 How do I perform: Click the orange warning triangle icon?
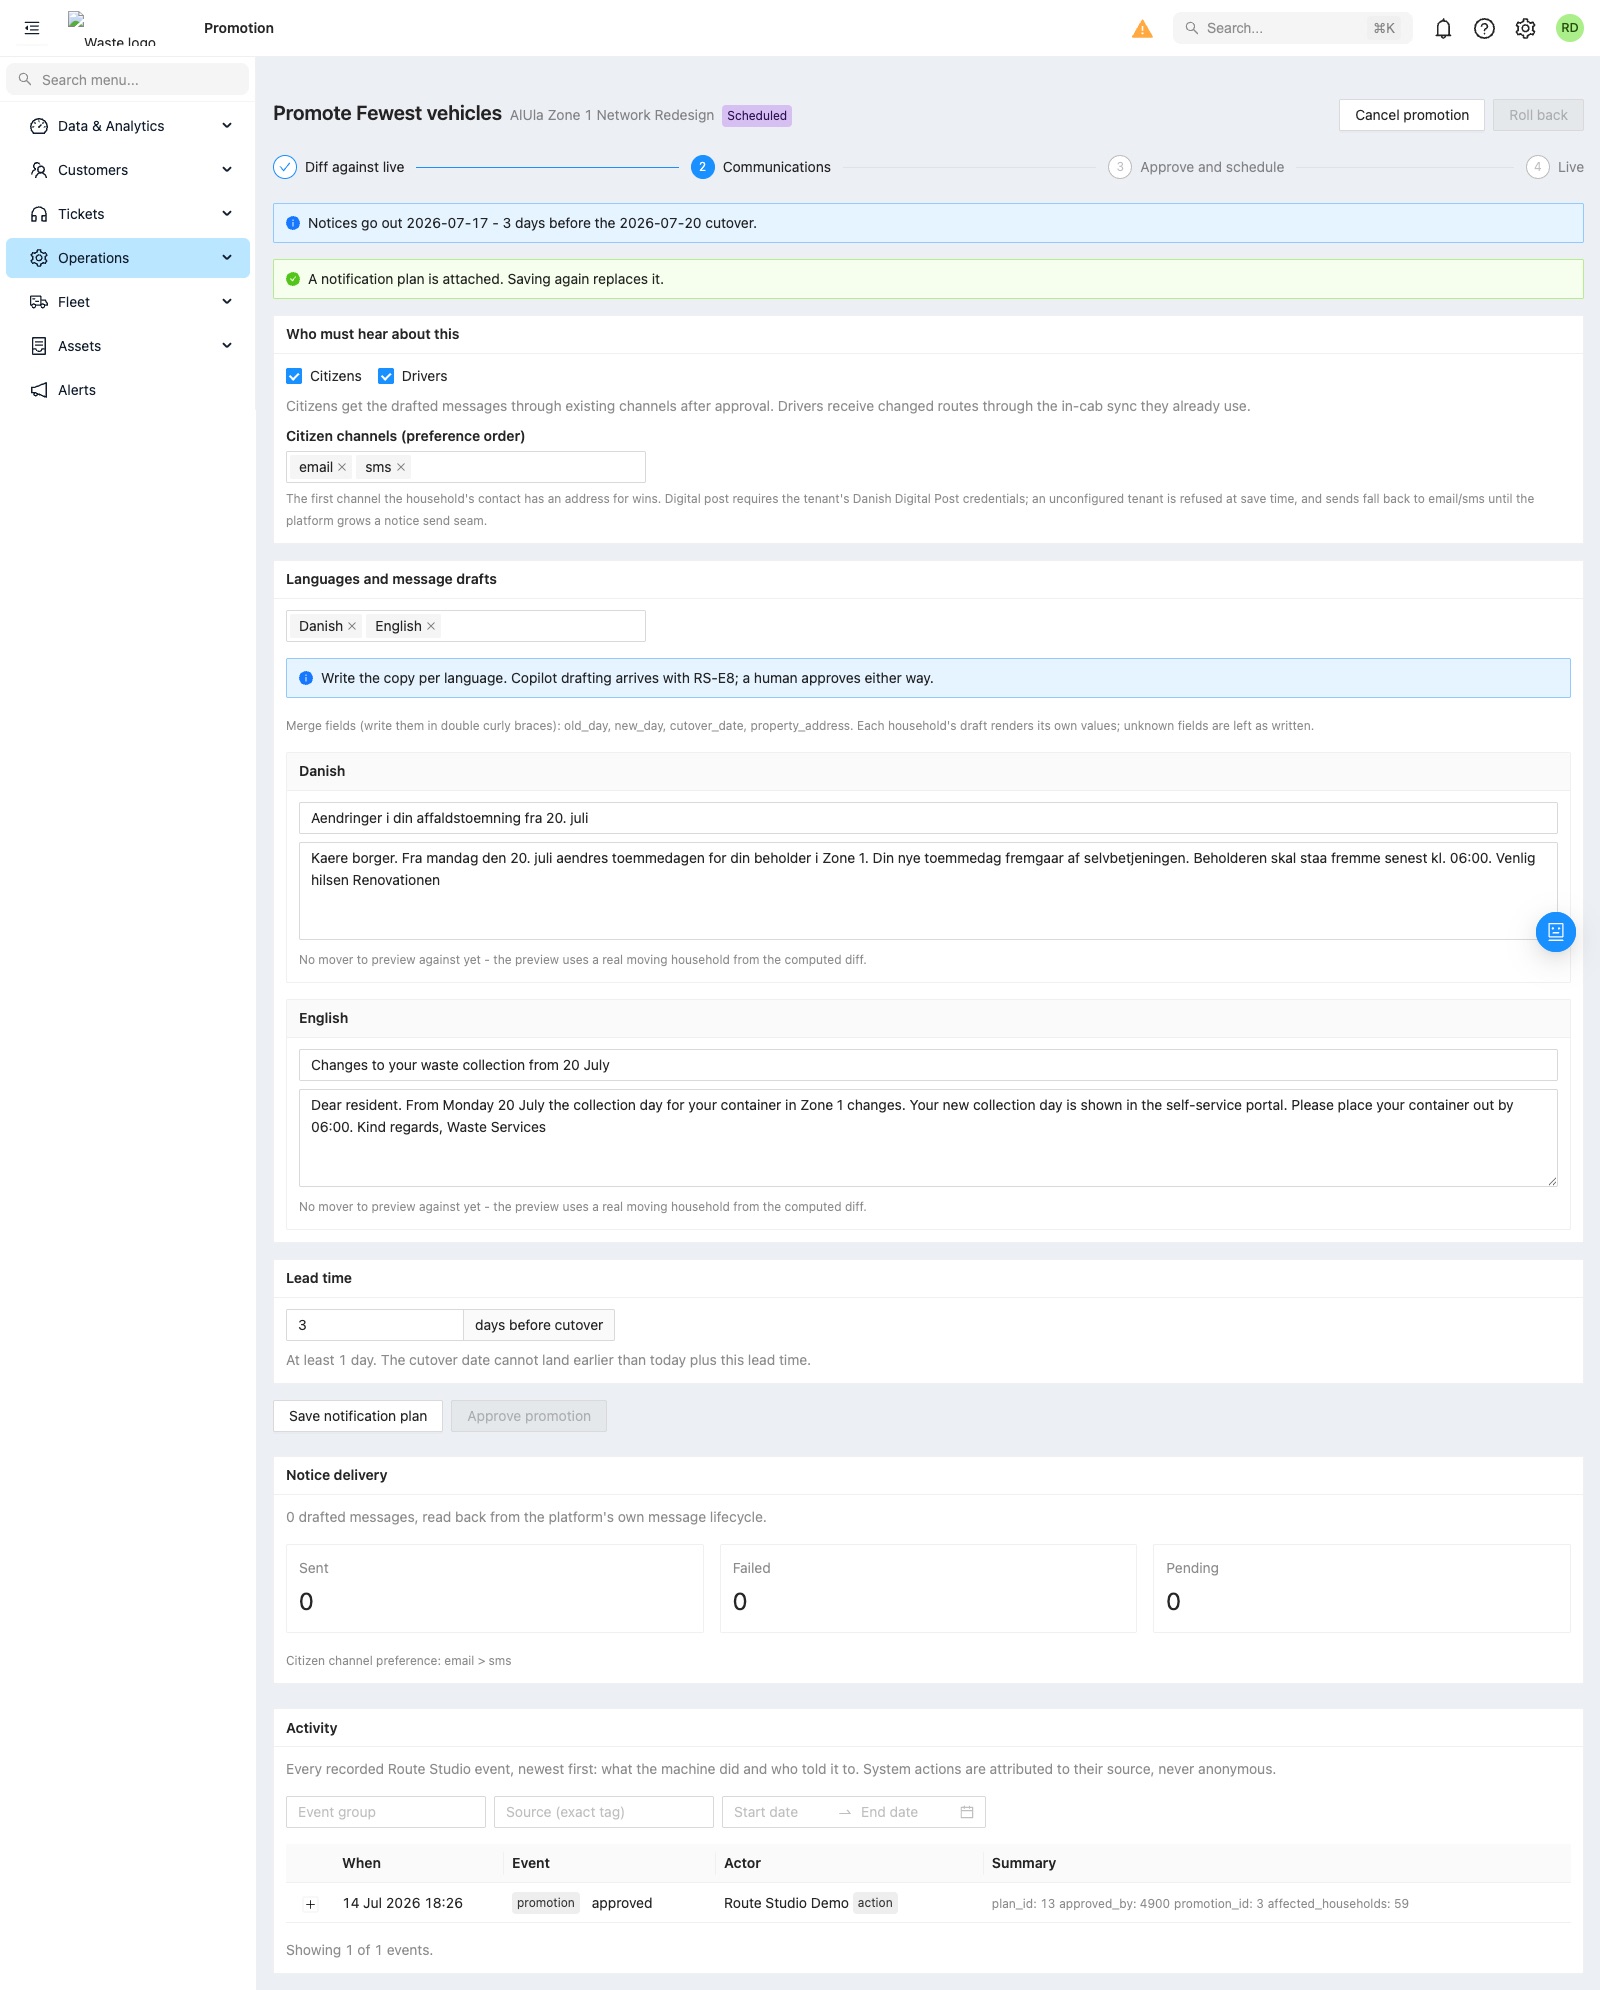[1142, 29]
